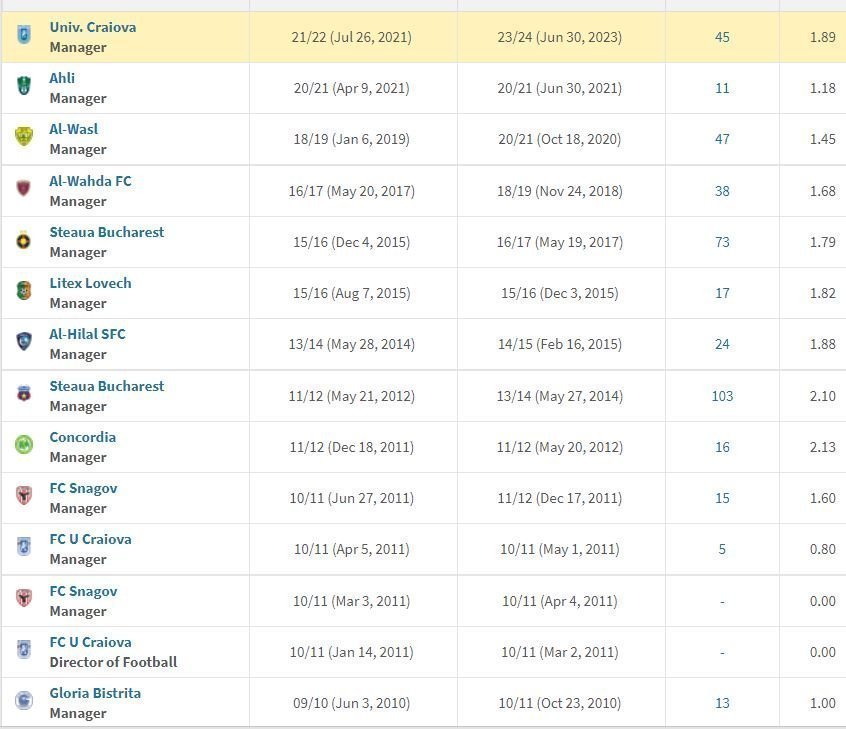Click the Al-Hilal SFC club crest
This screenshot has height=729, width=846.
24,341
